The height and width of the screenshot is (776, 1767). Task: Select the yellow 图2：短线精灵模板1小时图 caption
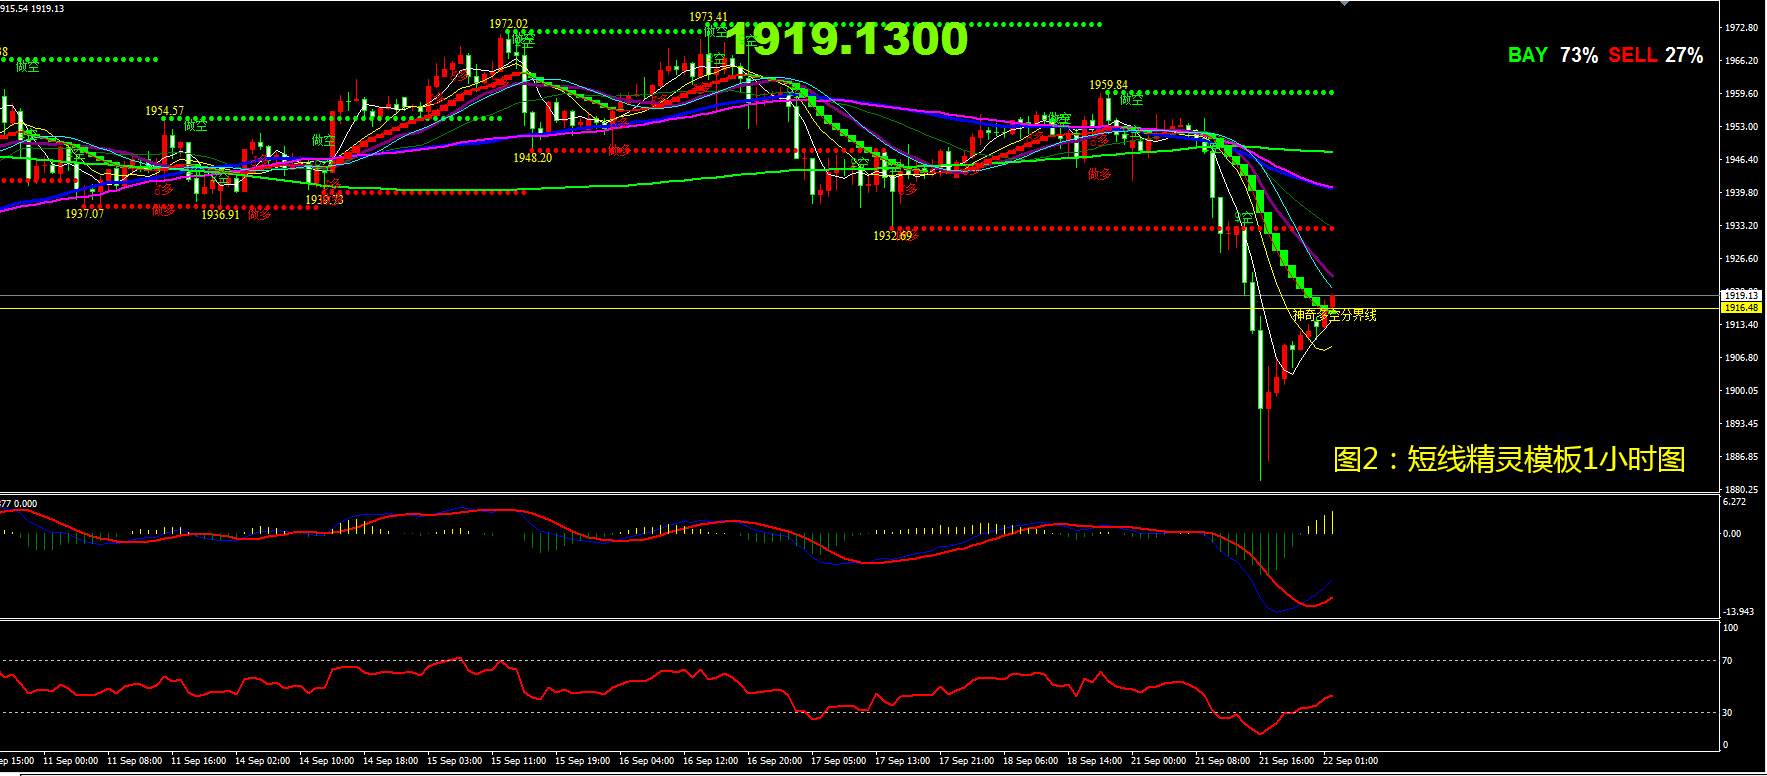[1510, 459]
